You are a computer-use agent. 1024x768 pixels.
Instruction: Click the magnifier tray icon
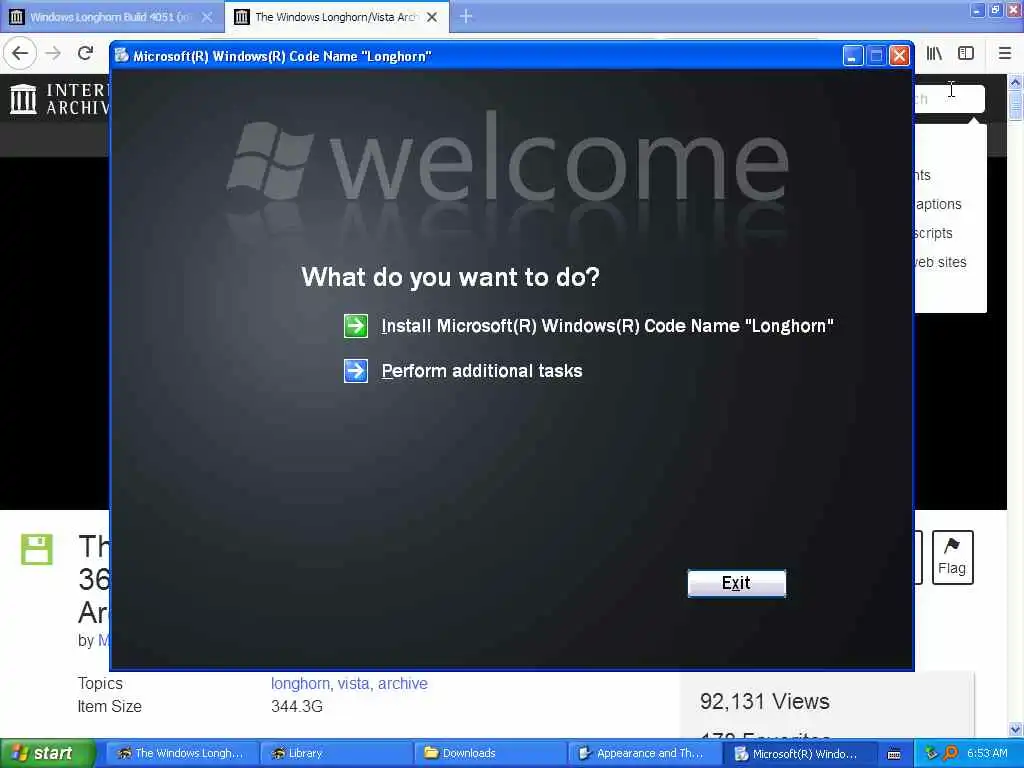click(951, 754)
